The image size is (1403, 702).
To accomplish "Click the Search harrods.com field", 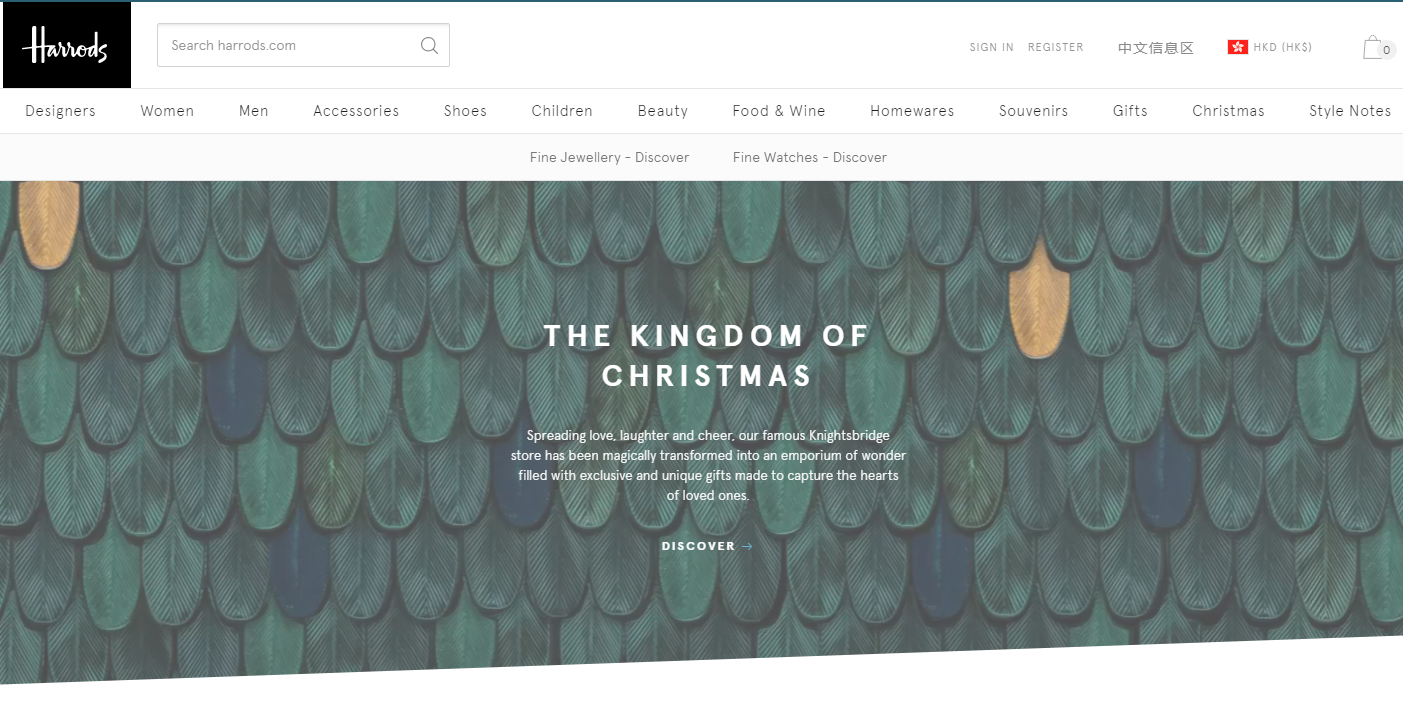I will 303,45.
